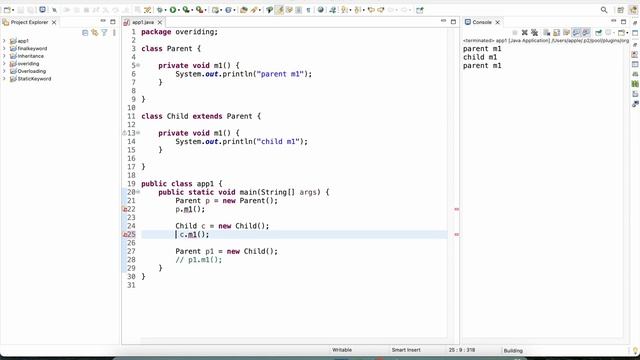
Task: Click the Pin Console icon
Action: tap(598, 33)
